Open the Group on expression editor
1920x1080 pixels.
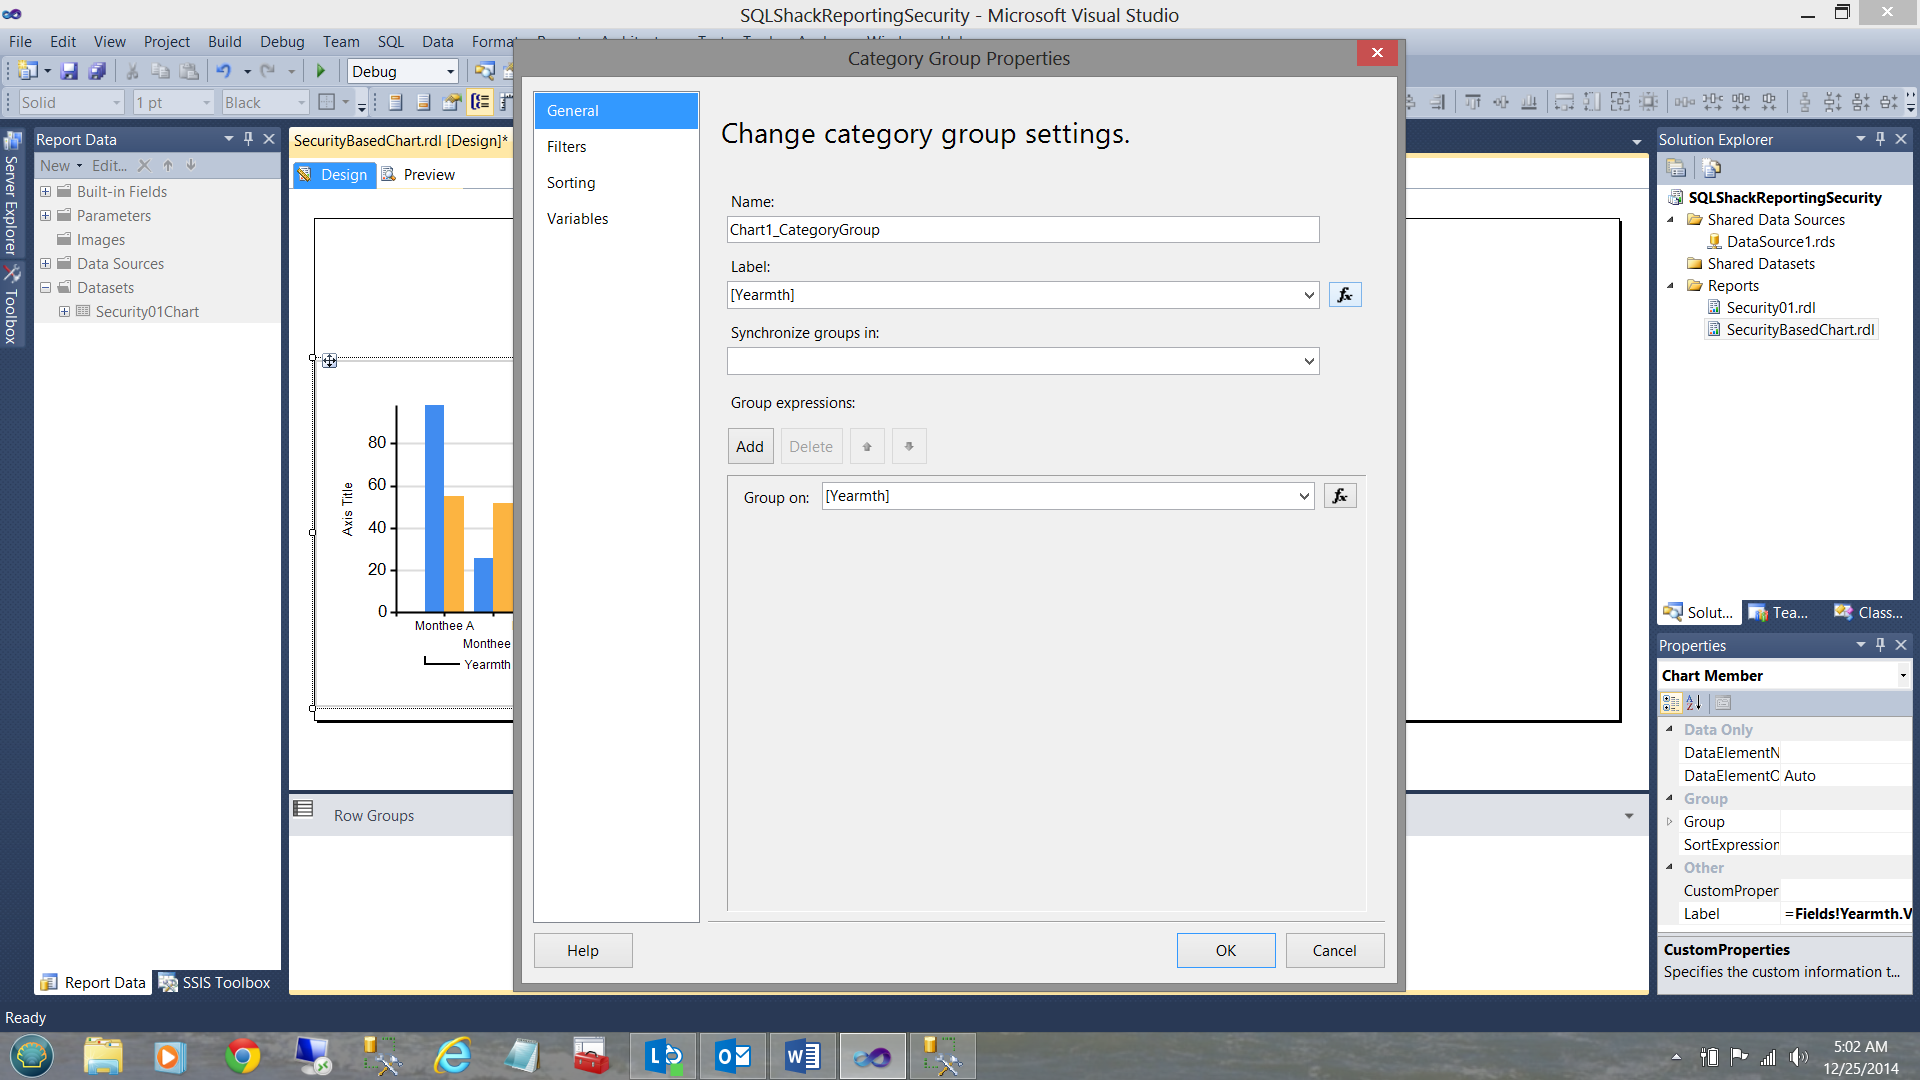1340,496
